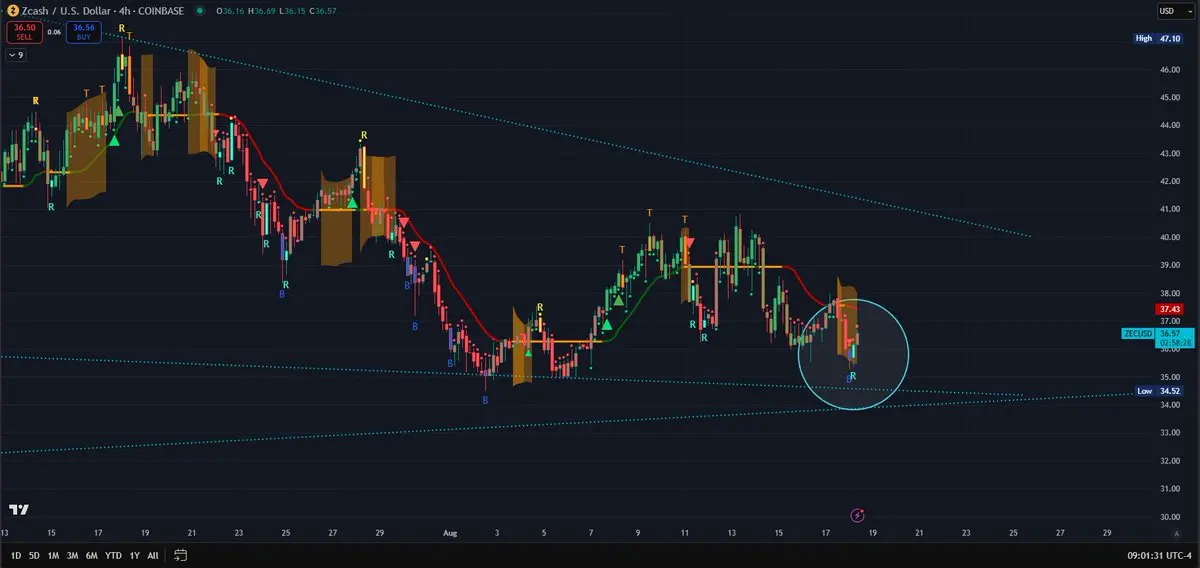The height and width of the screenshot is (568, 1200).
Task: Click the purple lightning bolt event icon
Action: click(x=857, y=515)
